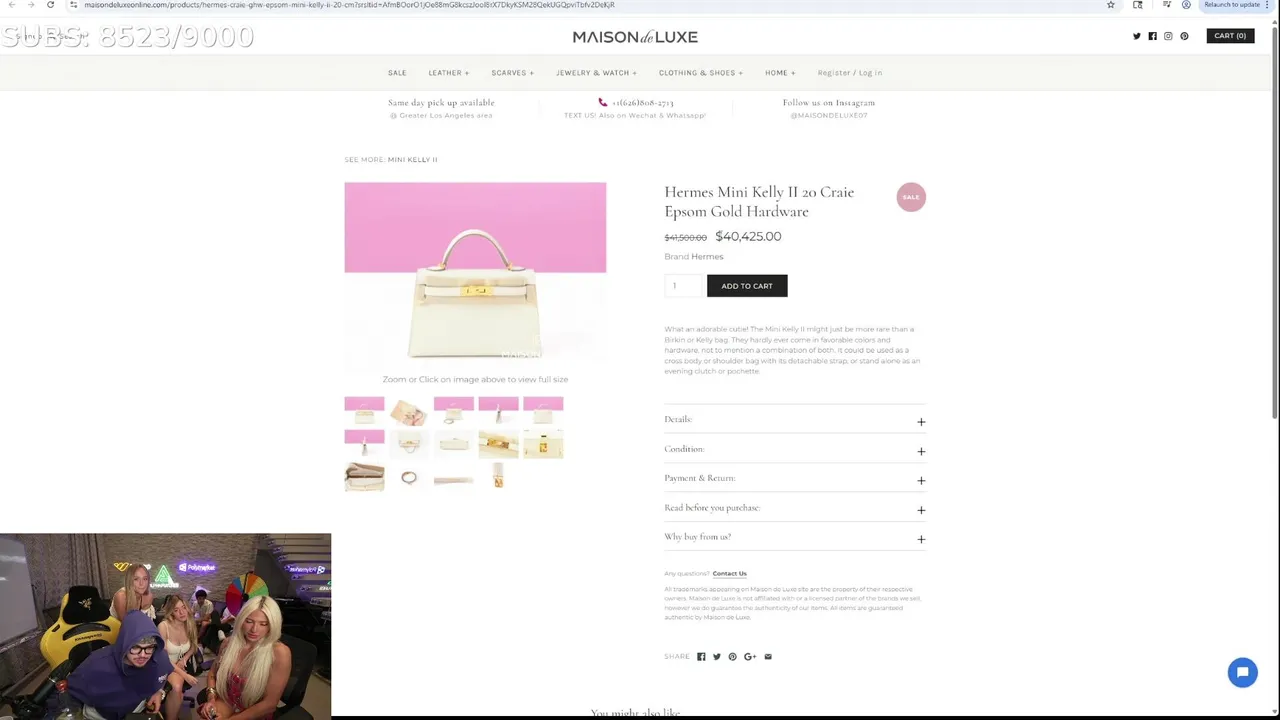The image size is (1280, 720).
Task: Share product on Pinterest
Action: (x=732, y=657)
